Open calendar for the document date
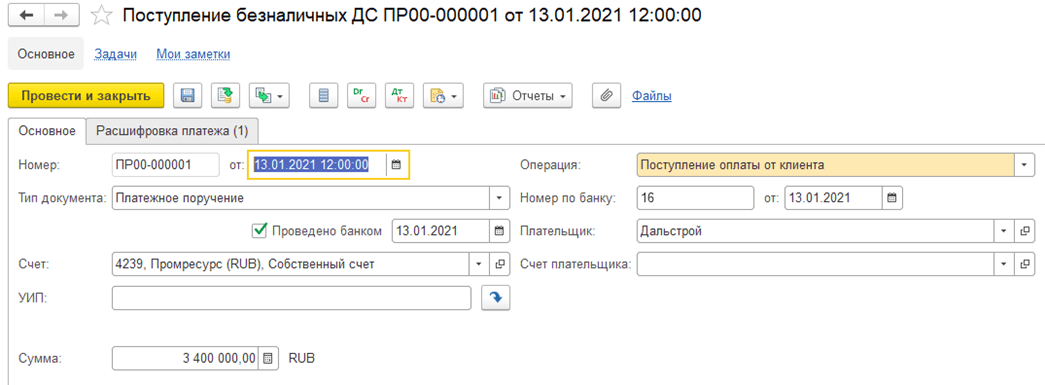Screen dimensions: 1045x385 [x=397, y=165]
